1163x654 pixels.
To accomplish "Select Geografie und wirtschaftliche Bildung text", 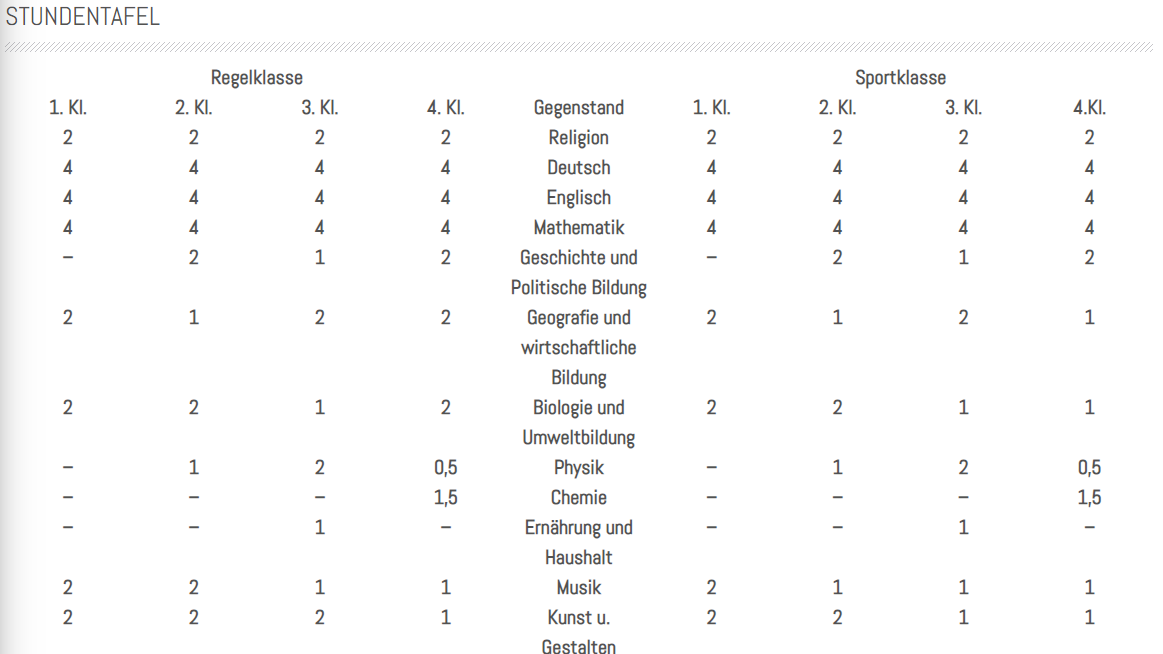I will pos(579,348).
